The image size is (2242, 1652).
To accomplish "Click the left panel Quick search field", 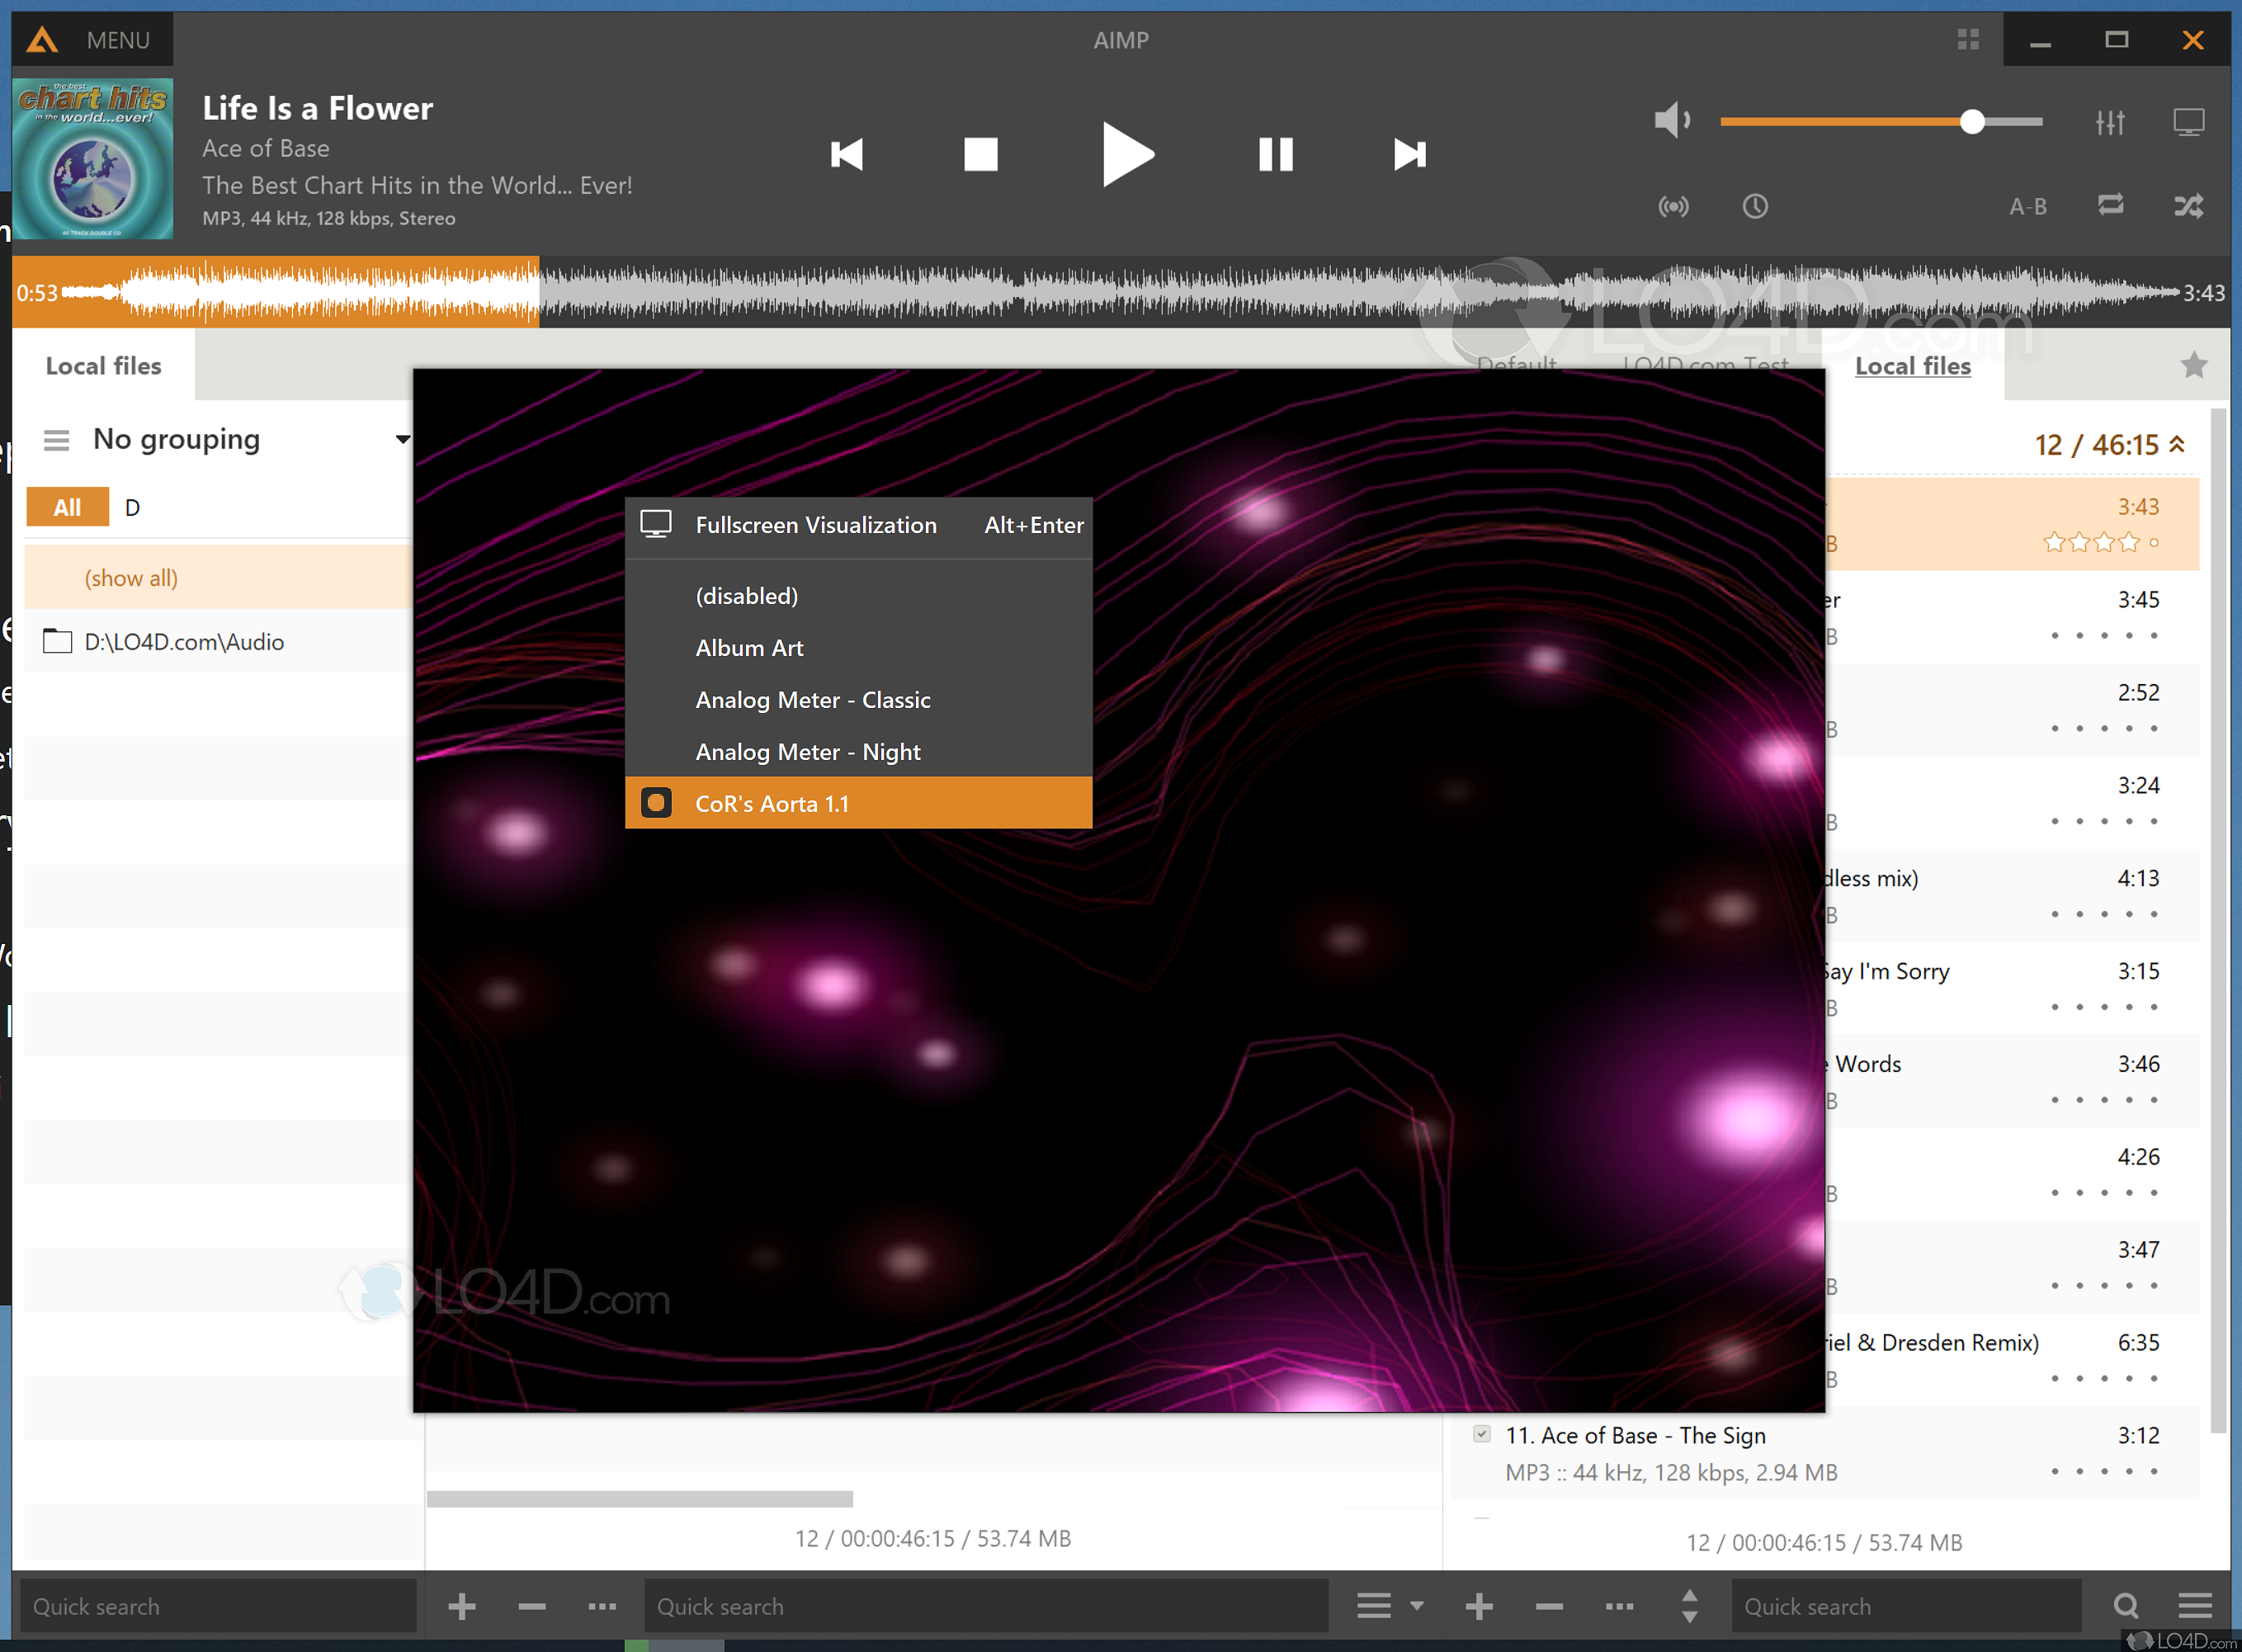I will 218,1606.
